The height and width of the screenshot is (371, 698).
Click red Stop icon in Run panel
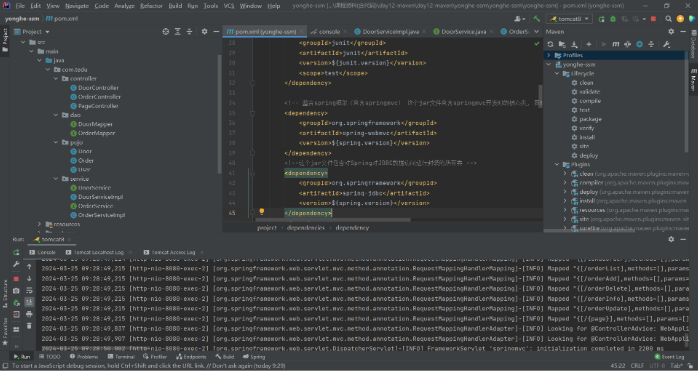16,279
